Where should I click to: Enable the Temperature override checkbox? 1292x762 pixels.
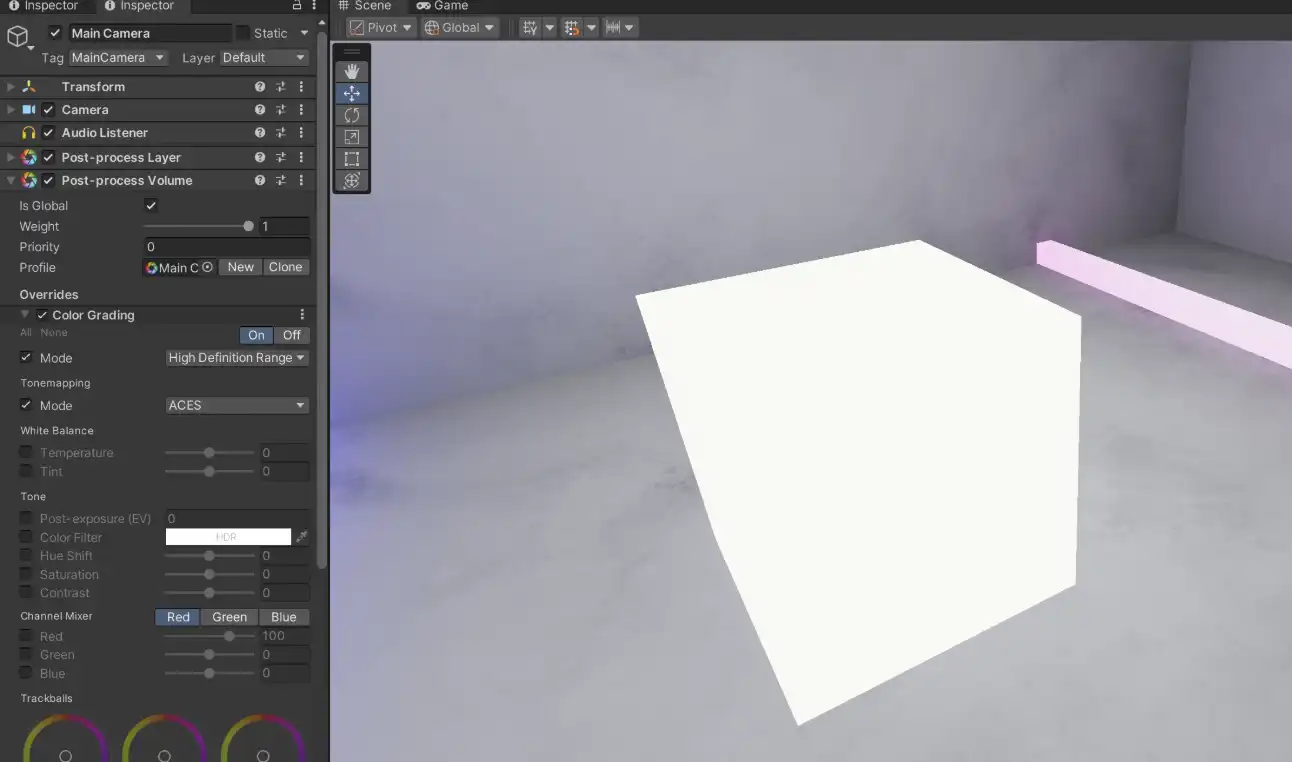(26, 453)
